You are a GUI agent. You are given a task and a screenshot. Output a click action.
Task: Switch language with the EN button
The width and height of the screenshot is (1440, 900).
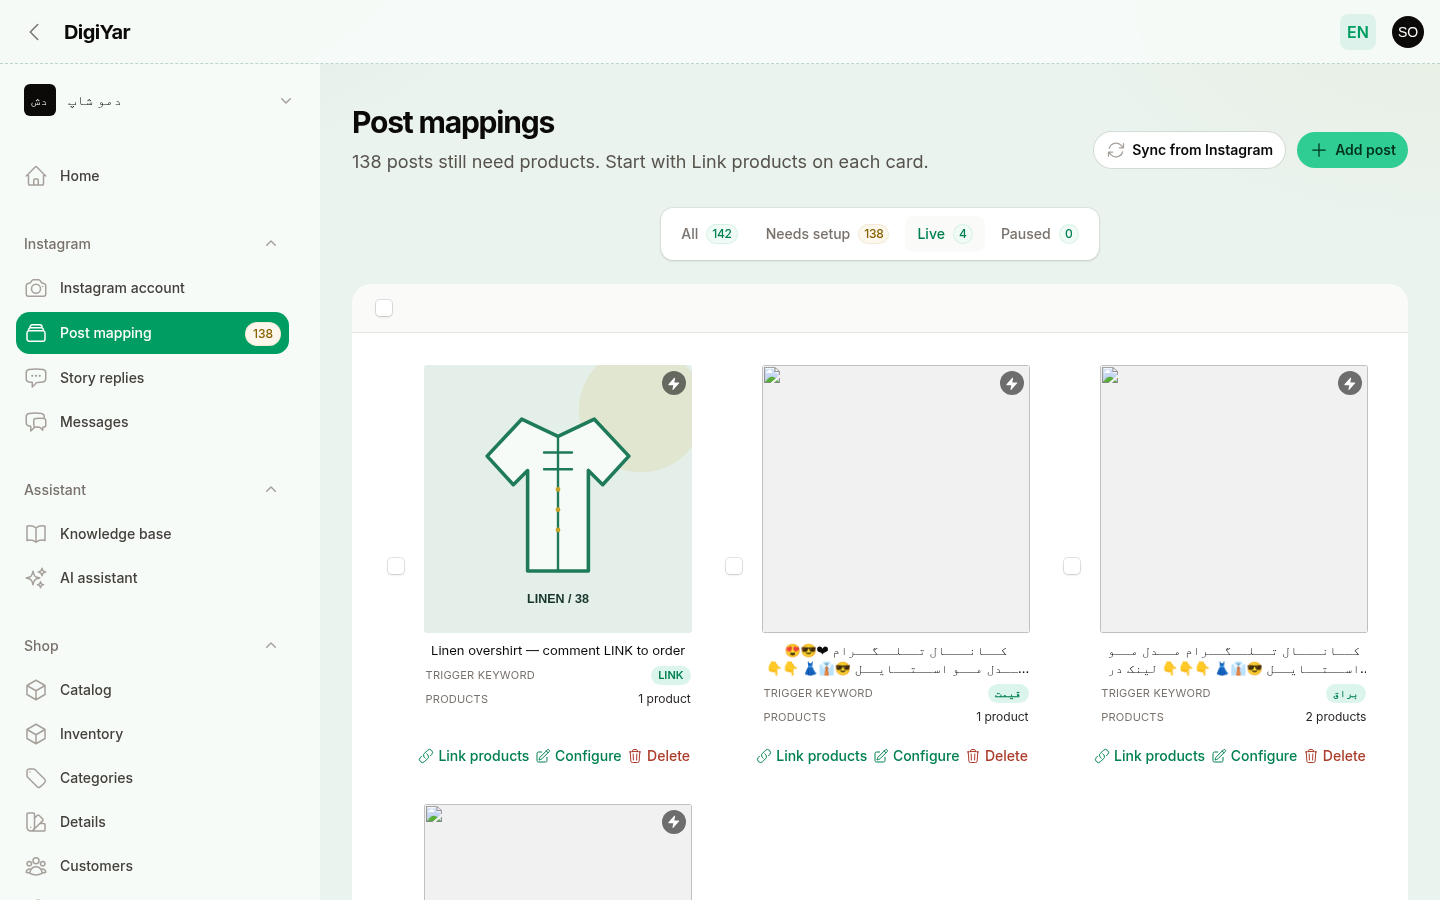click(x=1358, y=32)
